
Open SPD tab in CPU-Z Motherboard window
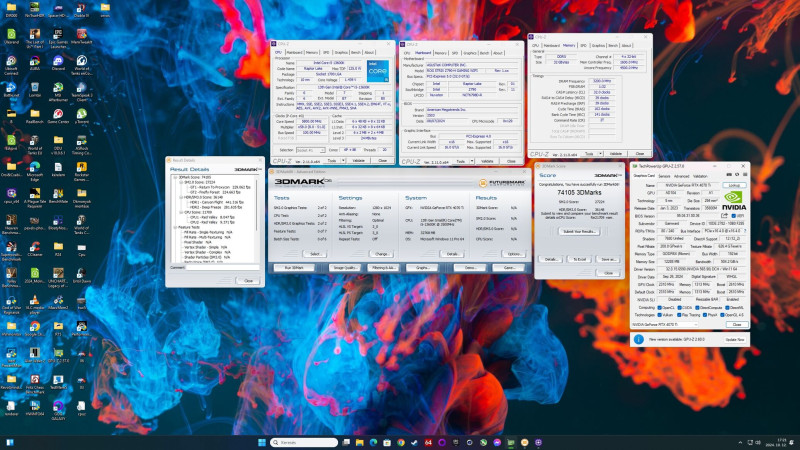click(x=455, y=53)
